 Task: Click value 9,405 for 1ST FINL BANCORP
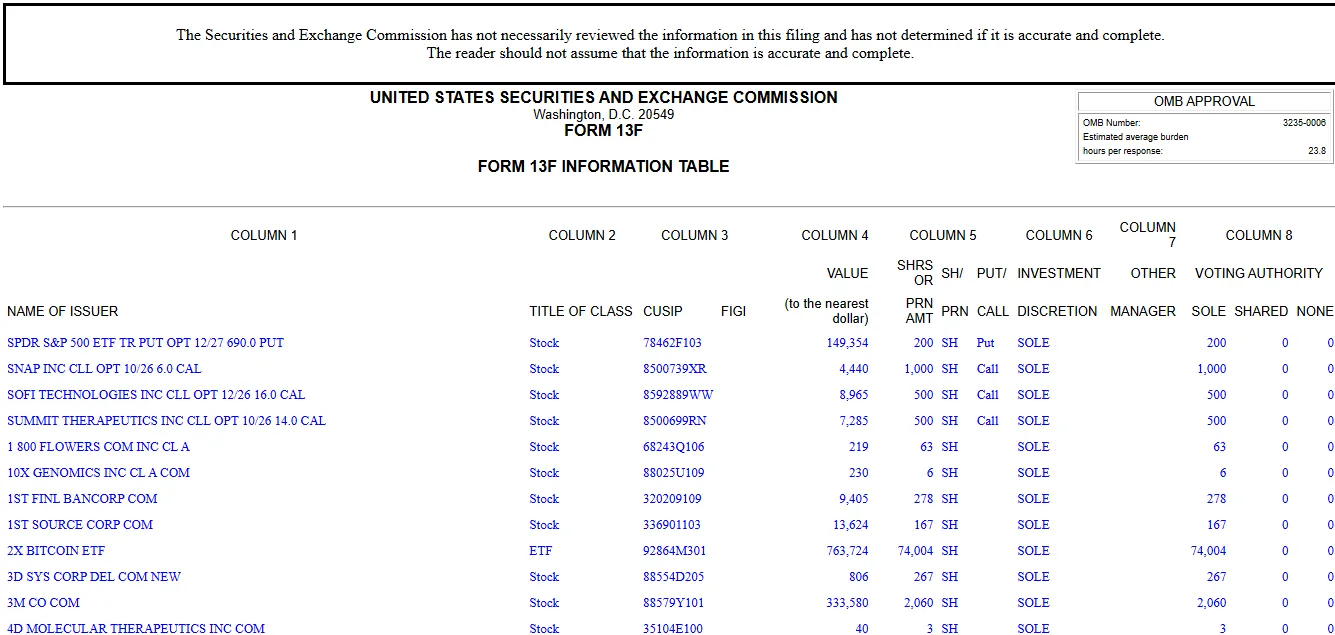click(854, 499)
